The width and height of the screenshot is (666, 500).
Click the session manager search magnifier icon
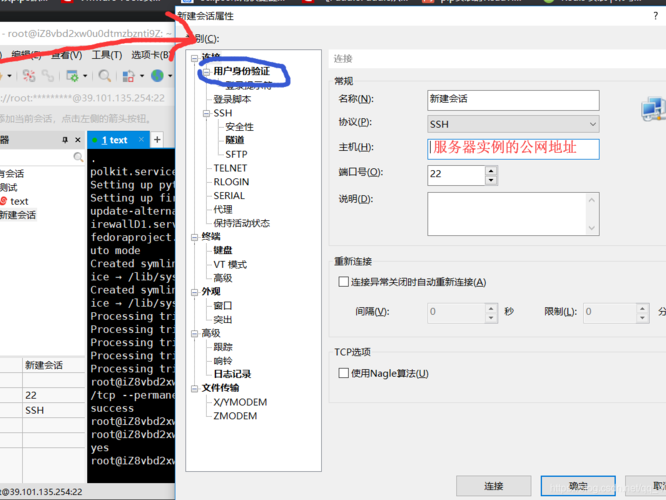(78, 157)
